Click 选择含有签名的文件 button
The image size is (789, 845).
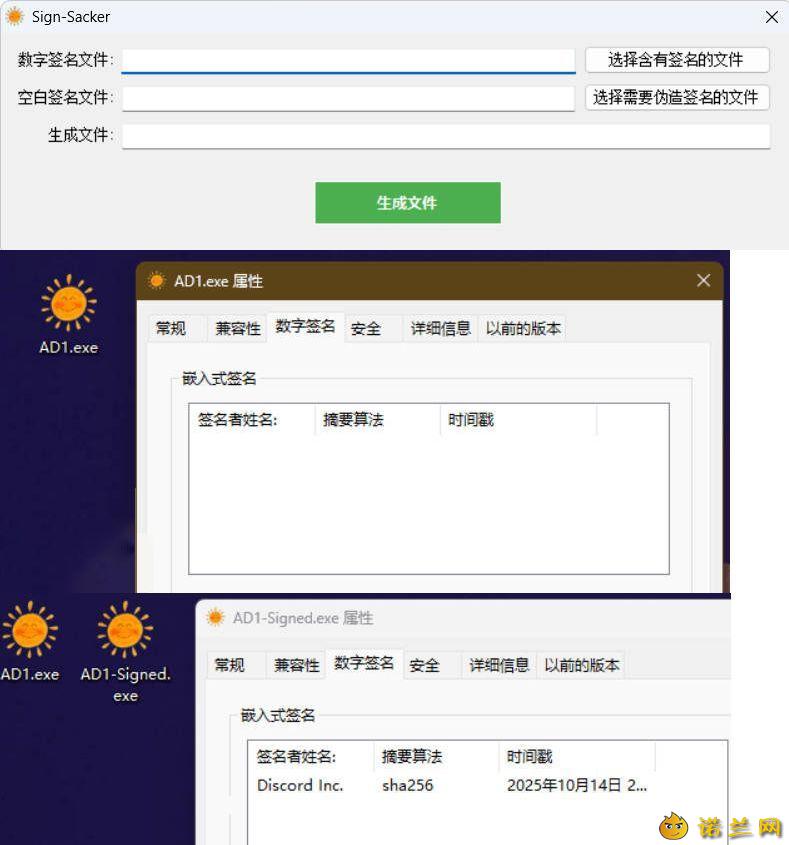coord(677,60)
